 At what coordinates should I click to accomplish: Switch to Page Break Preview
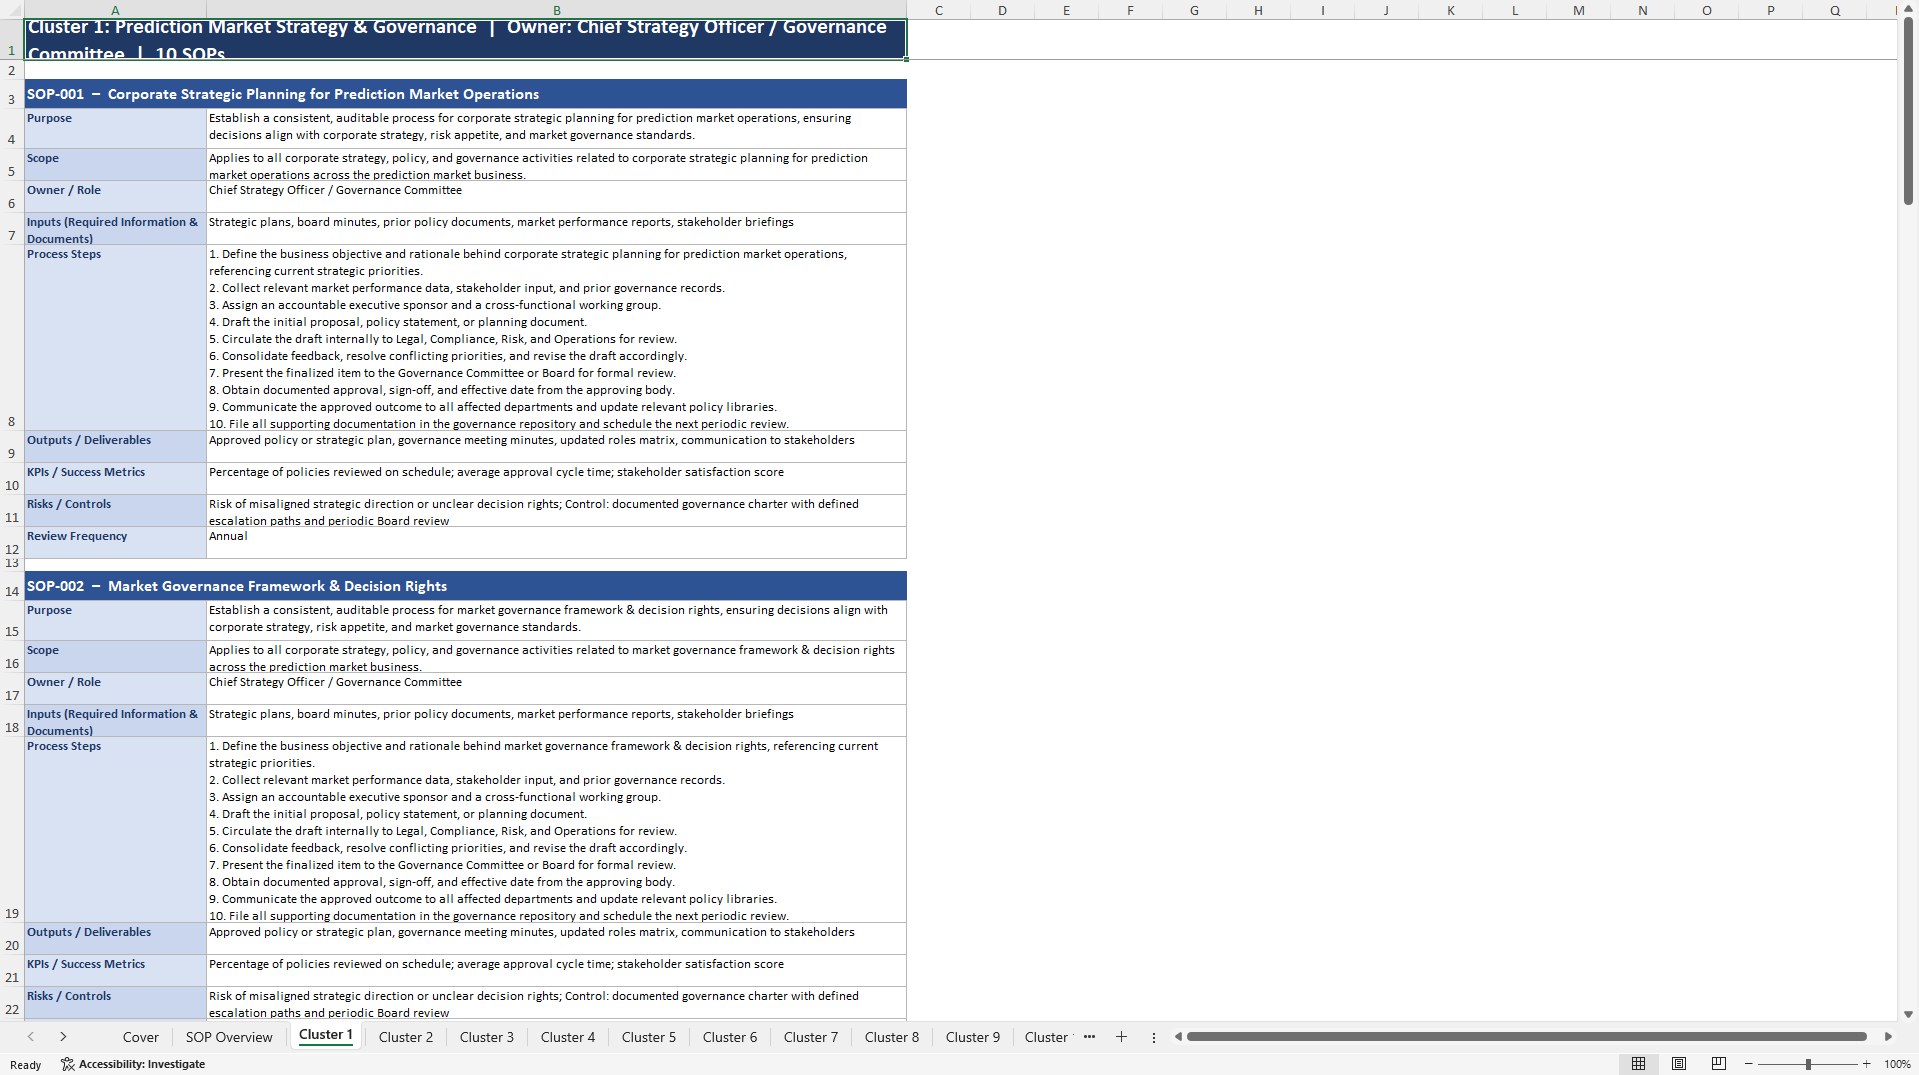click(1719, 1064)
